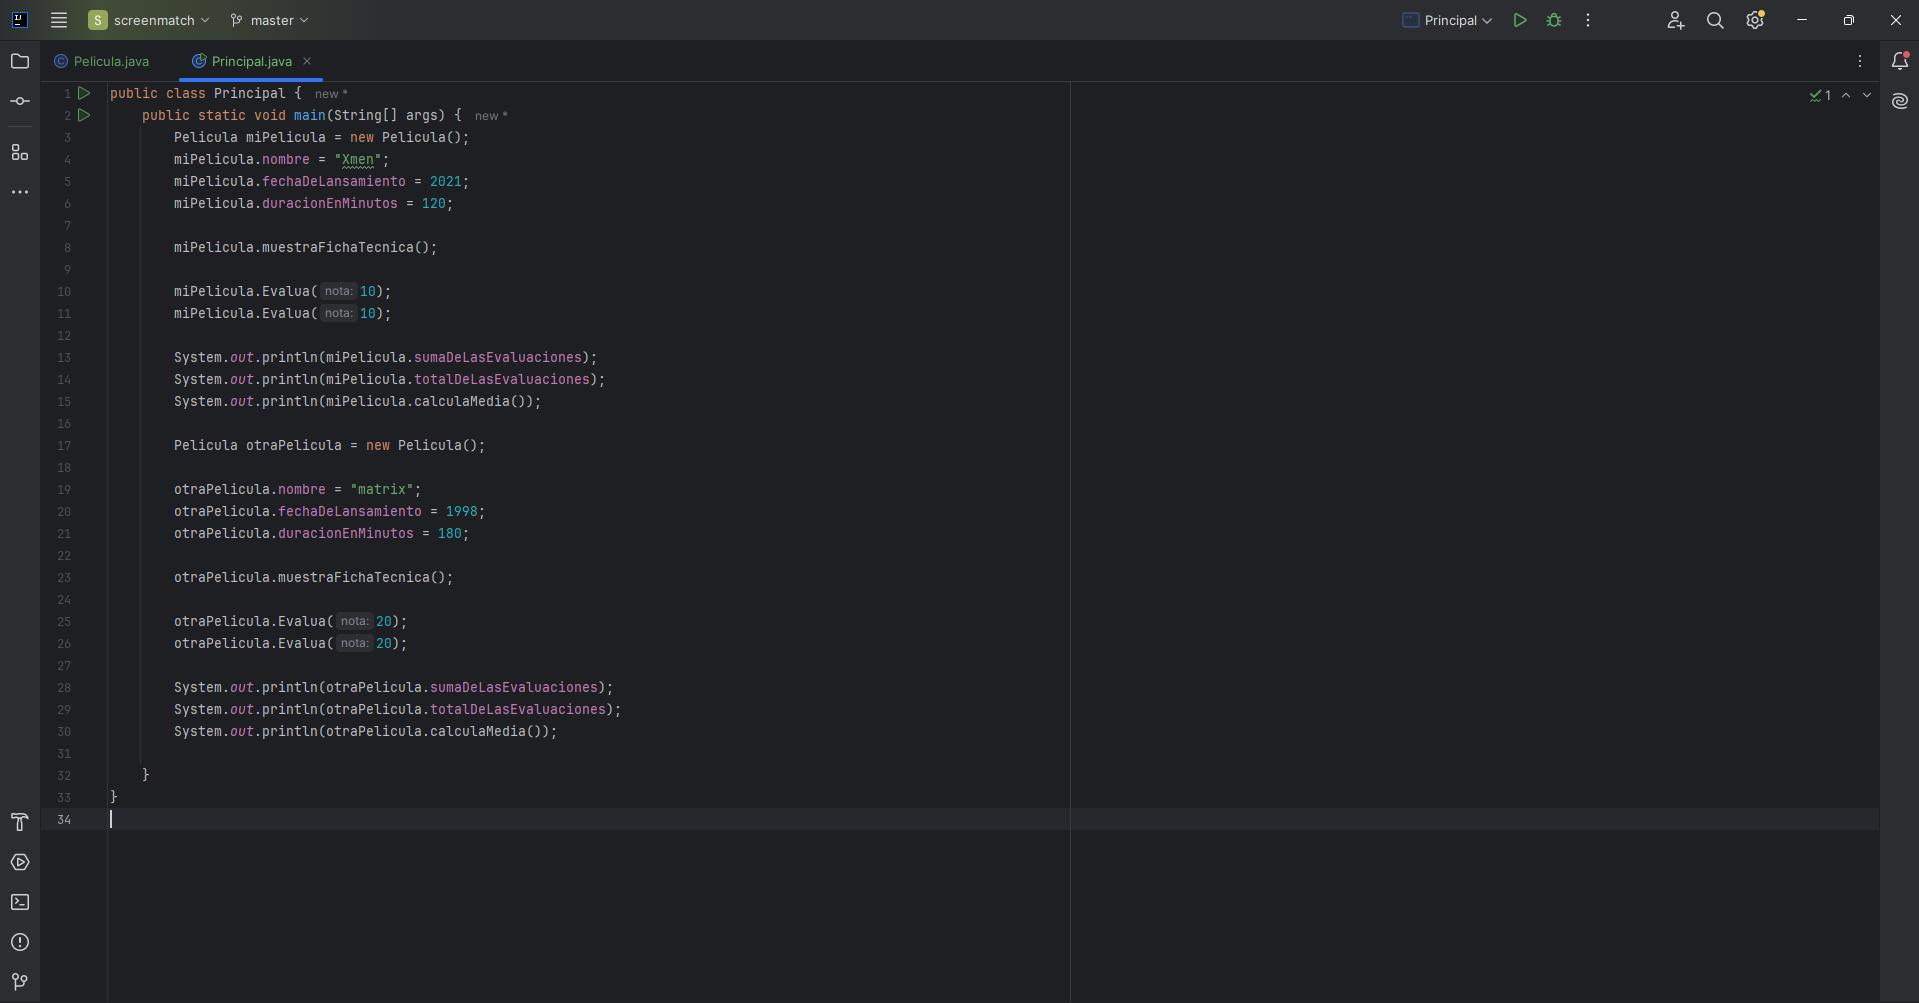Switch to the Pelicula.java tab

(x=102, y=61)
